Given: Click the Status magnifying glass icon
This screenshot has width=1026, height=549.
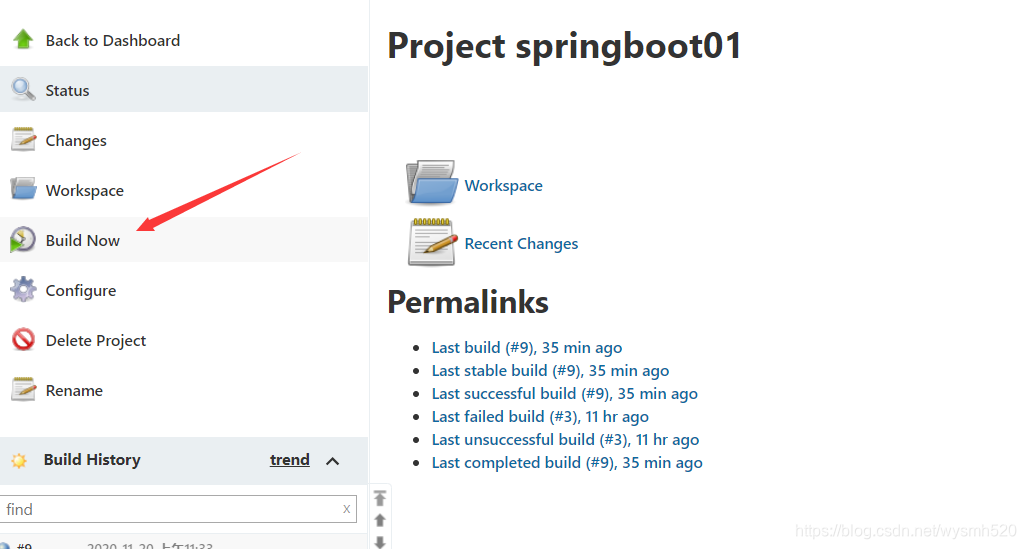Looking at the screenshot, I should 23,90.
